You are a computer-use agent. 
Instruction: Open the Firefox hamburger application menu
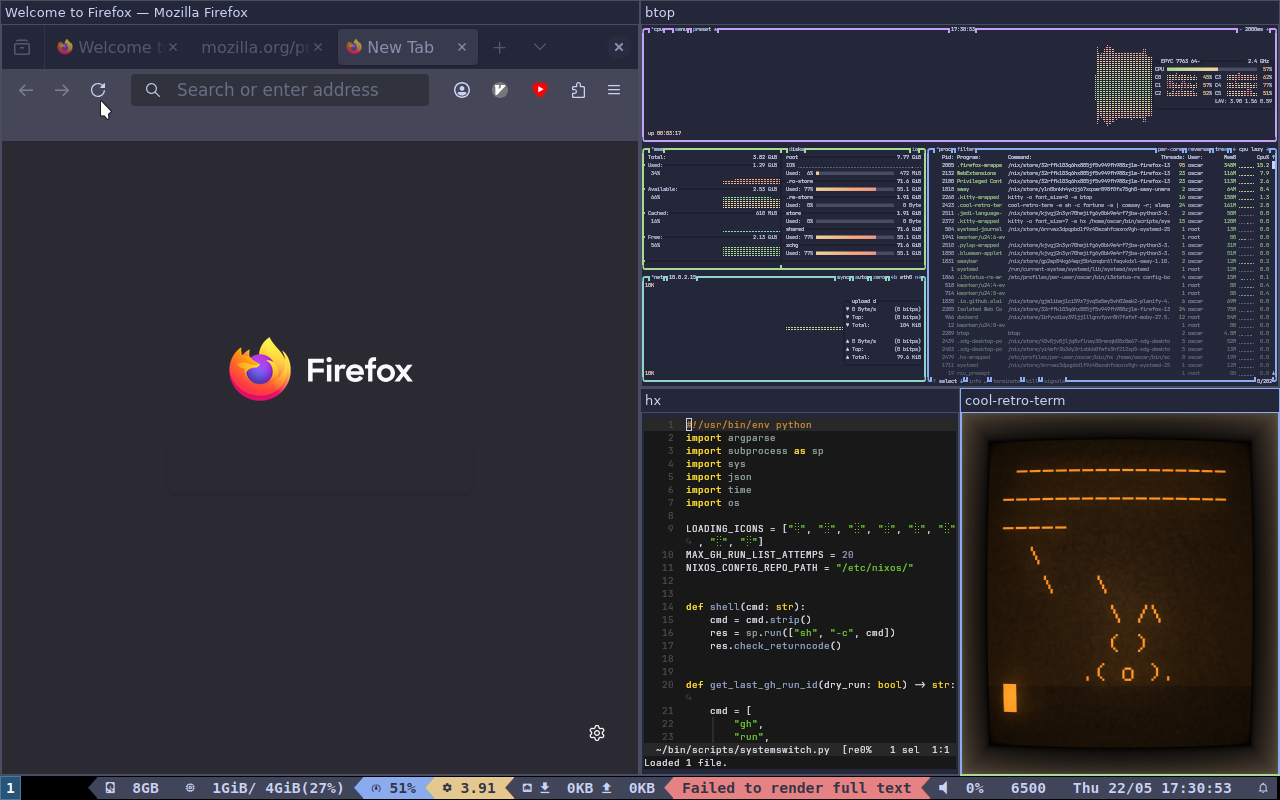[x=614, y=90]
